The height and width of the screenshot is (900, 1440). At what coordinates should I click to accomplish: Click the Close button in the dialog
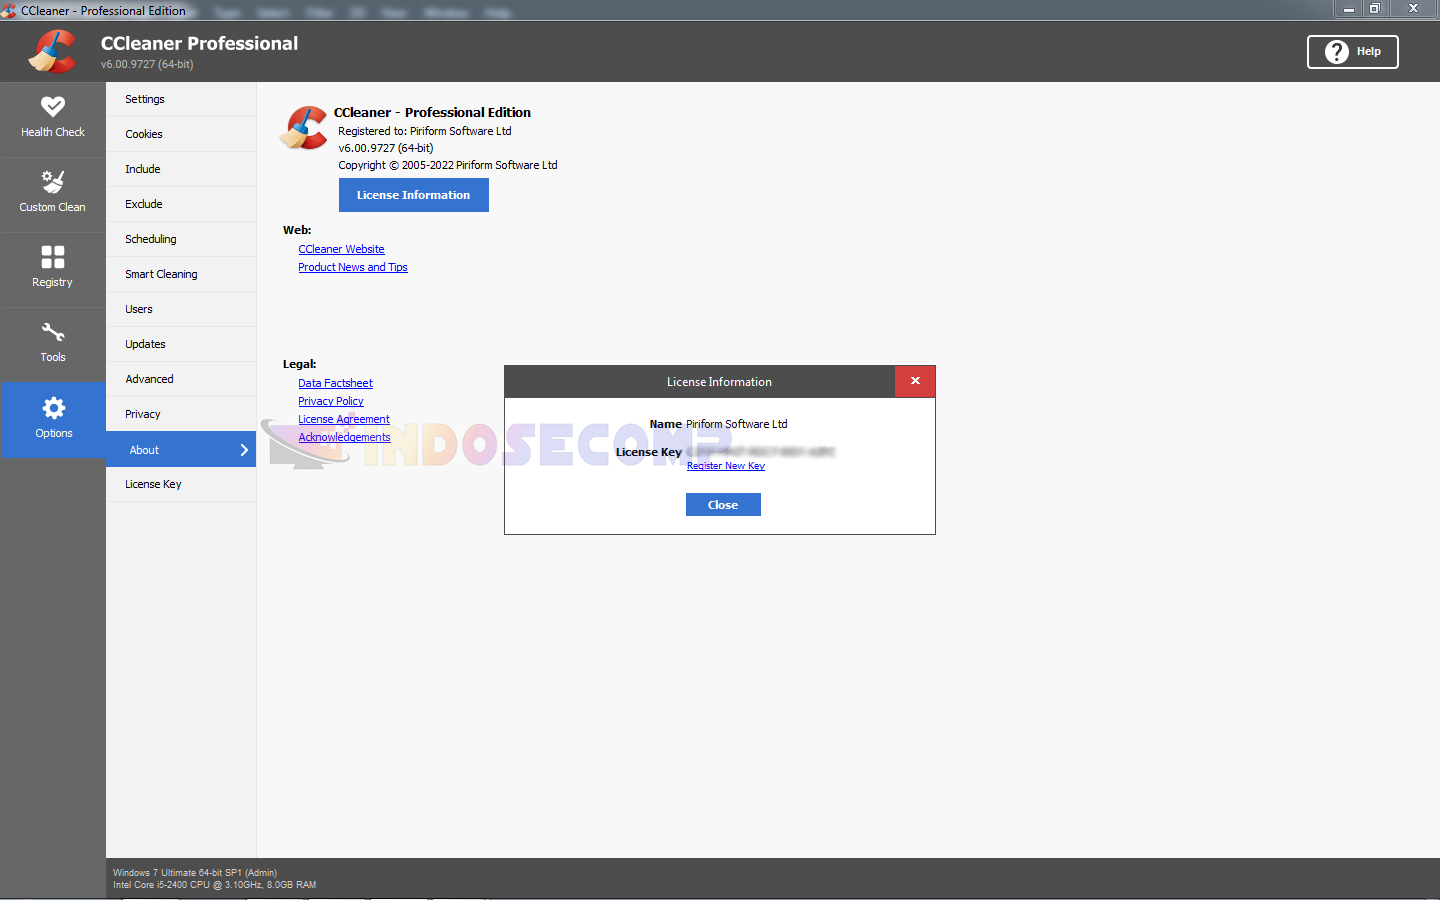pos(723,505)
